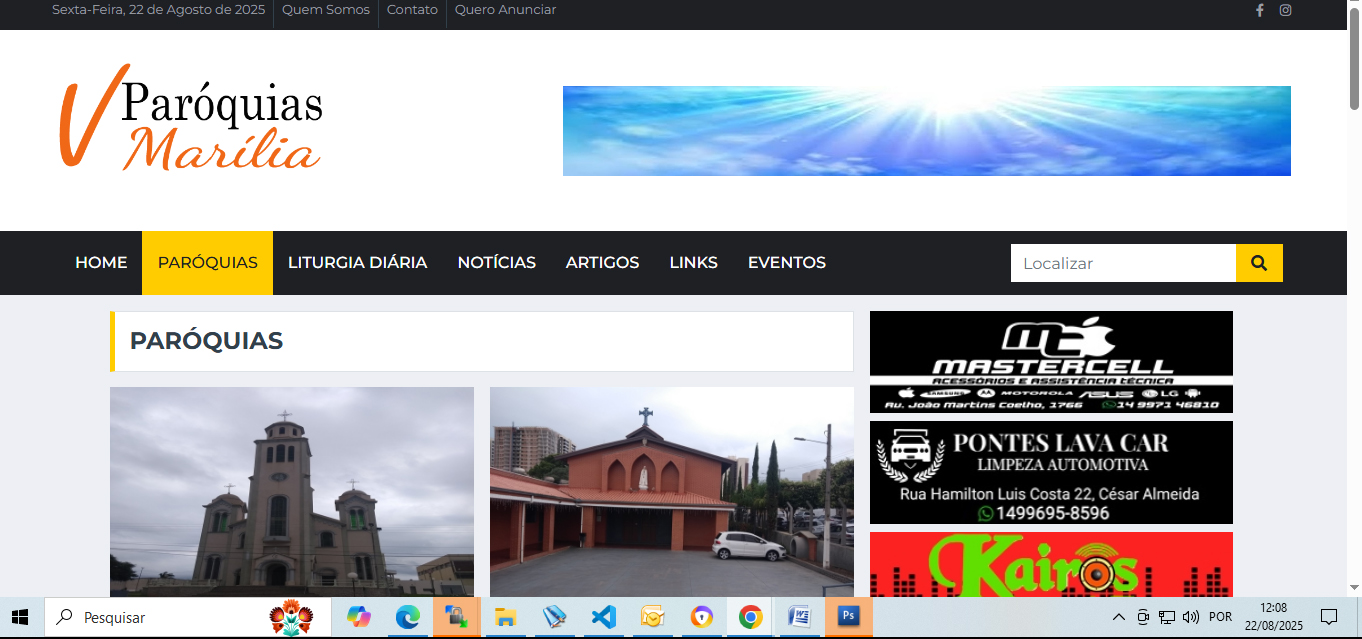The image size is (1362, 639).
Task: Open the Mastercell advertisement banner
Action: (x=1051, y=362)
